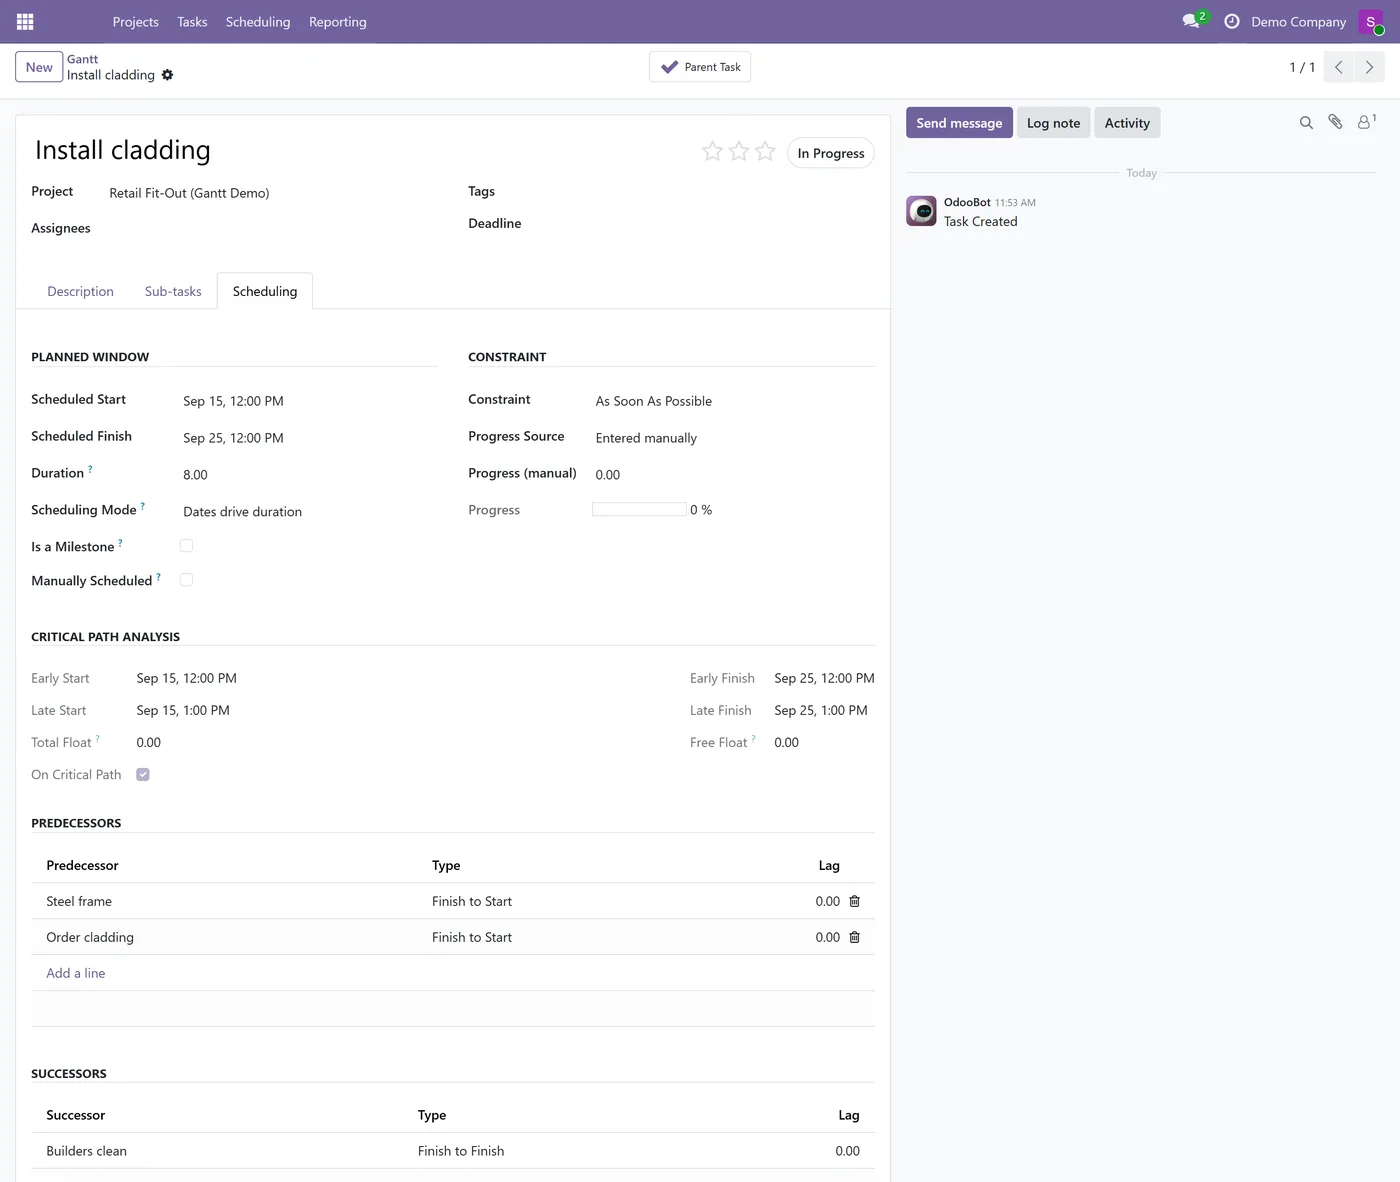Open the Progress Source dropdown
The image size is (1400, 1182).
point(734,438)
